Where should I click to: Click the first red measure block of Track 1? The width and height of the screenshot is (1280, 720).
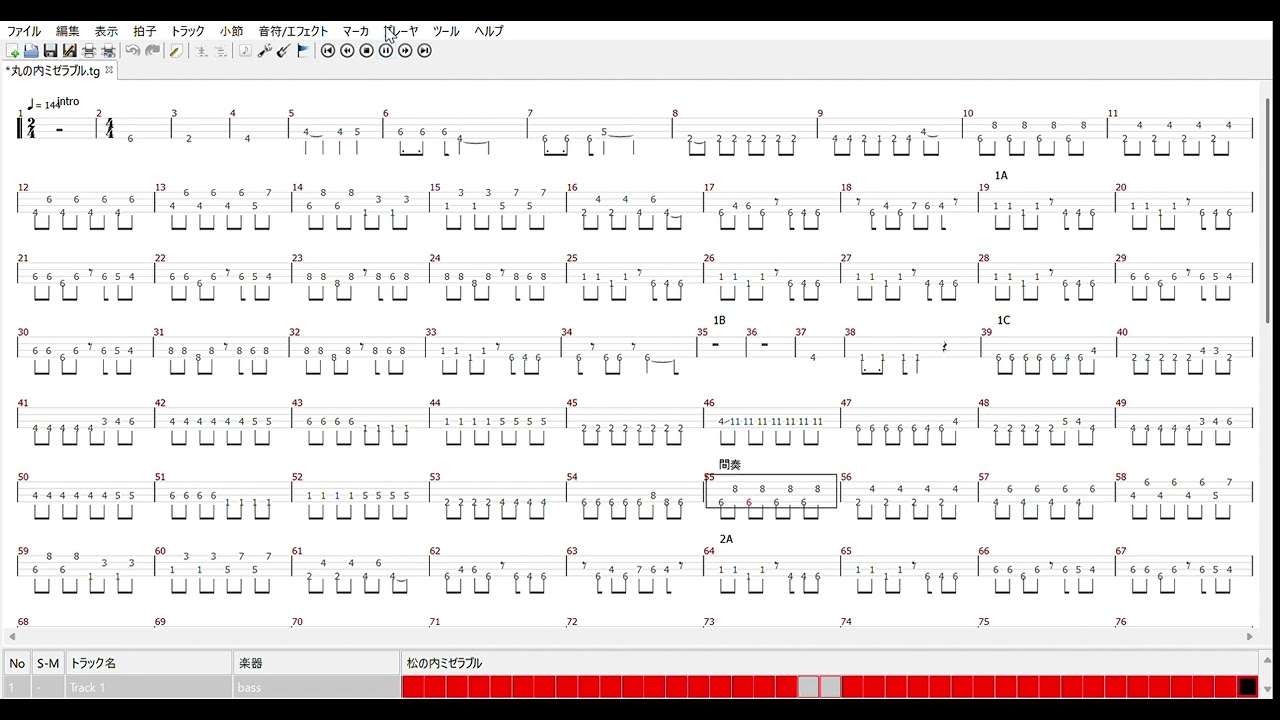tap(412, 687)
